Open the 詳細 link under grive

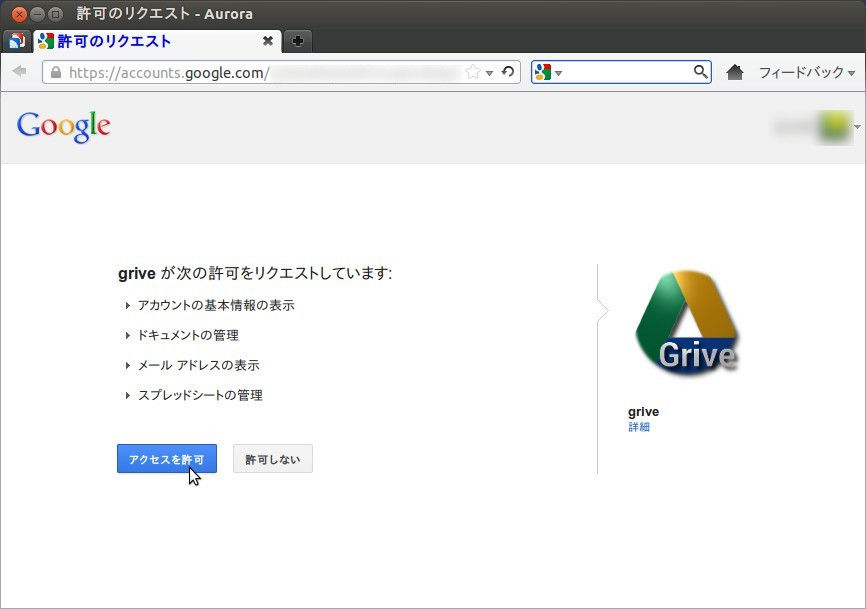[639, 427]
